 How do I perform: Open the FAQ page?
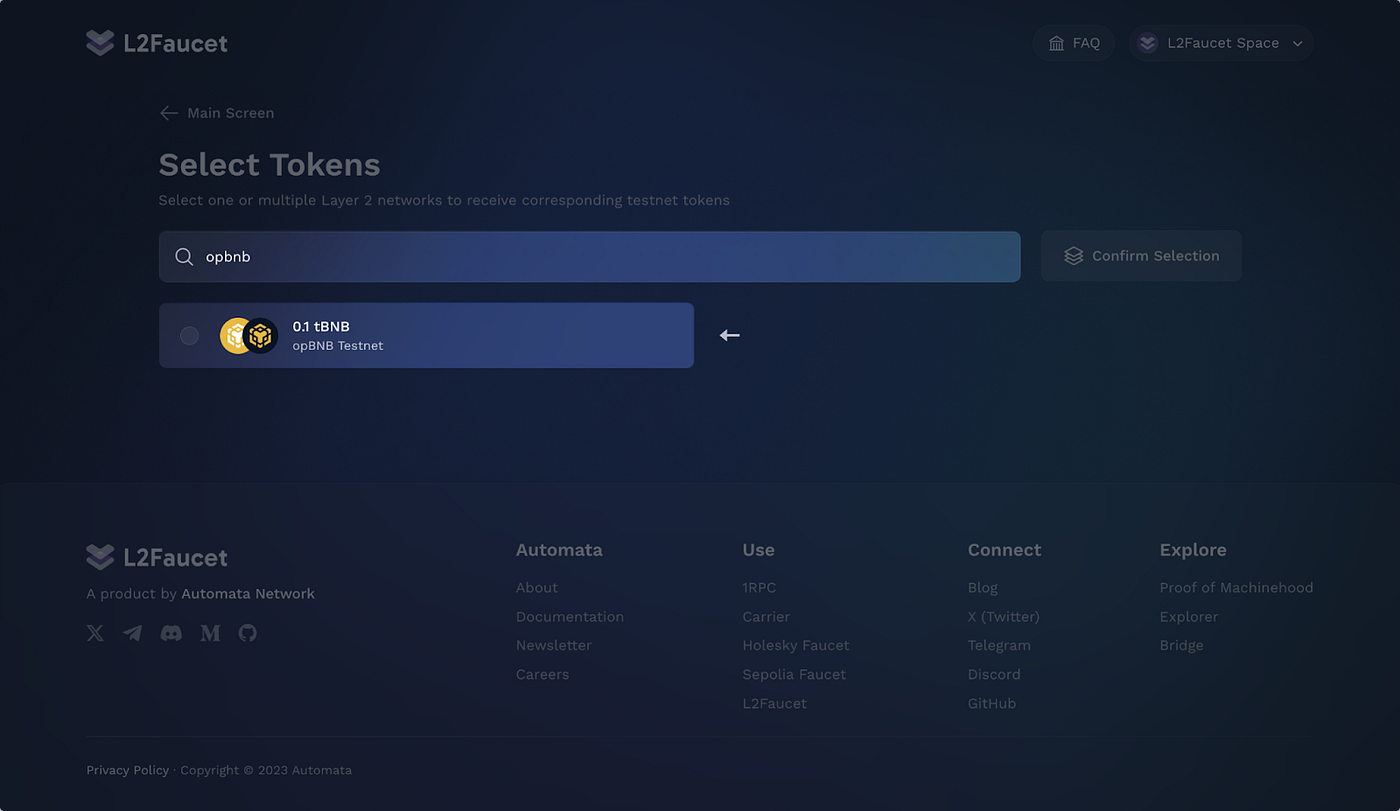[x=1074, y=43]
